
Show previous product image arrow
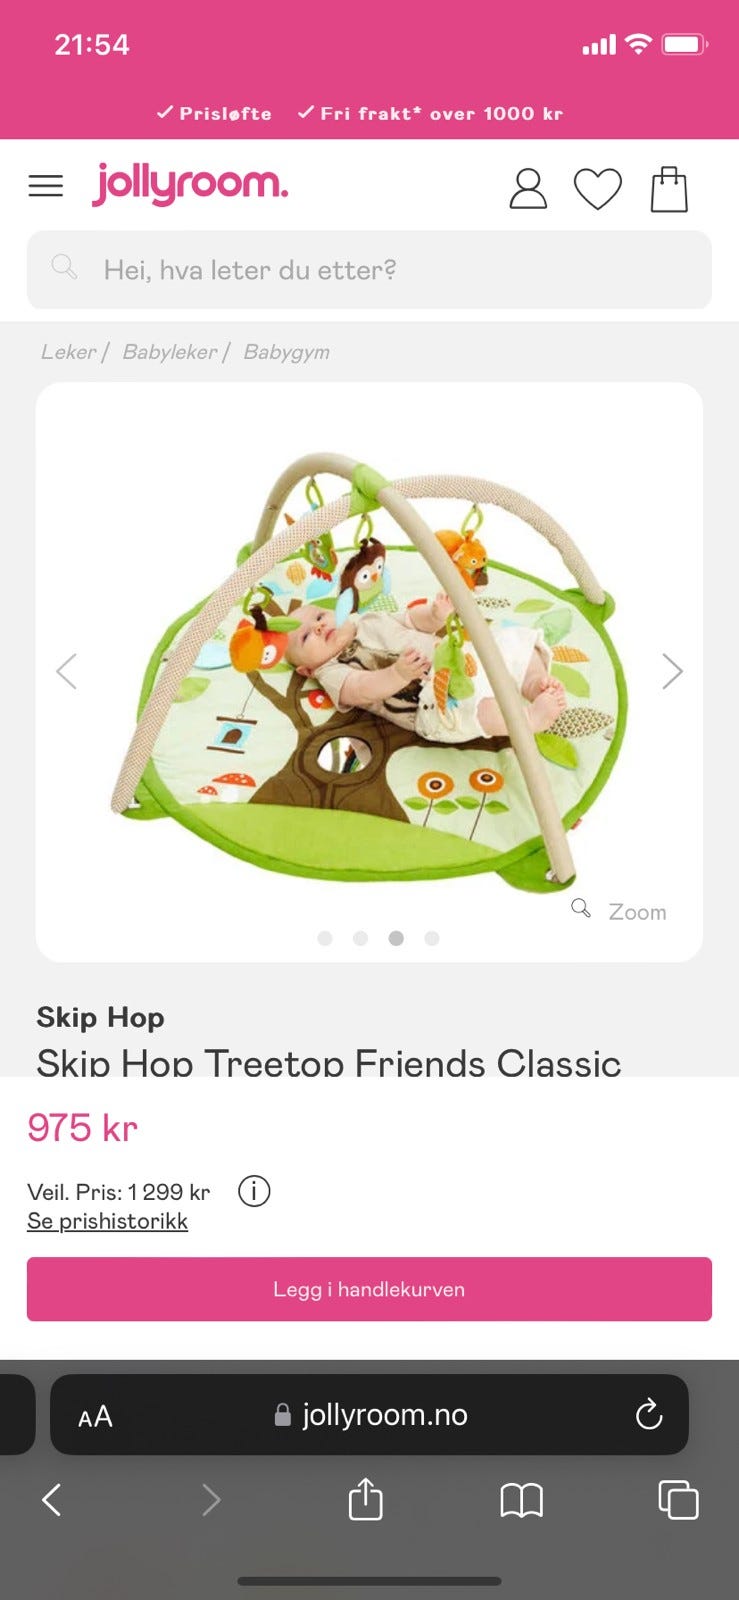tap(66, 671)
